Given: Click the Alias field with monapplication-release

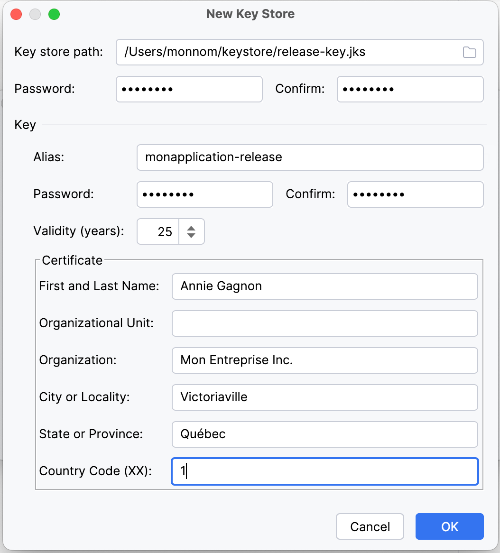Looking at the screenshot, I should (310, 157).
